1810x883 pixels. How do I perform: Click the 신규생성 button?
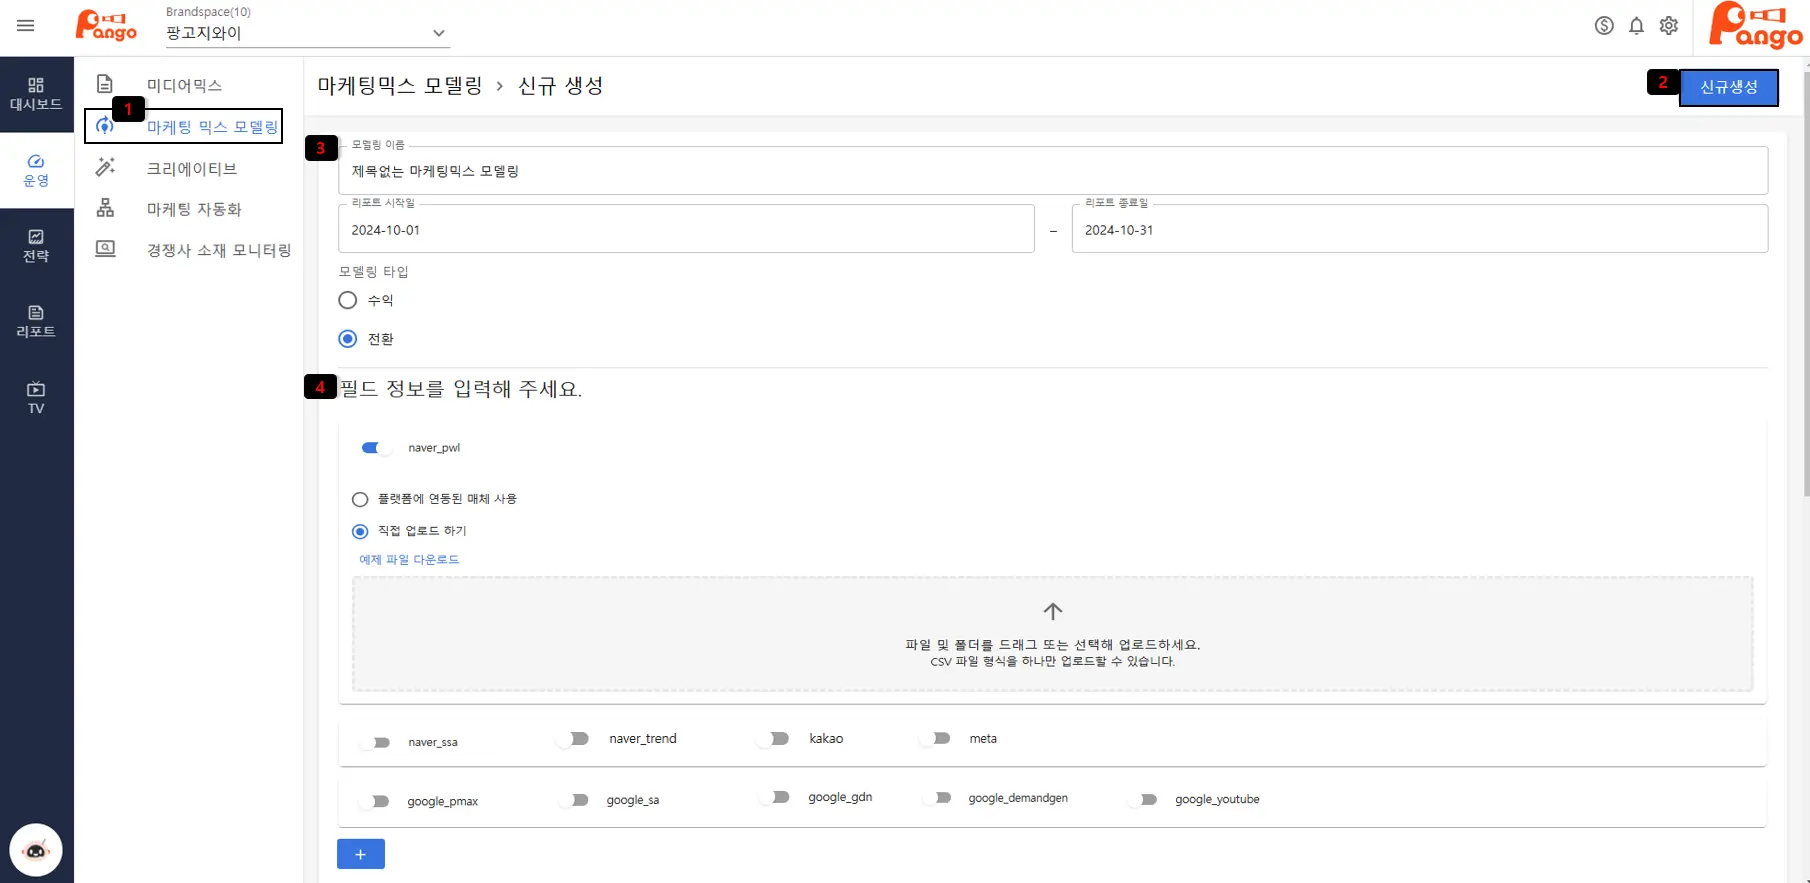1728,87
